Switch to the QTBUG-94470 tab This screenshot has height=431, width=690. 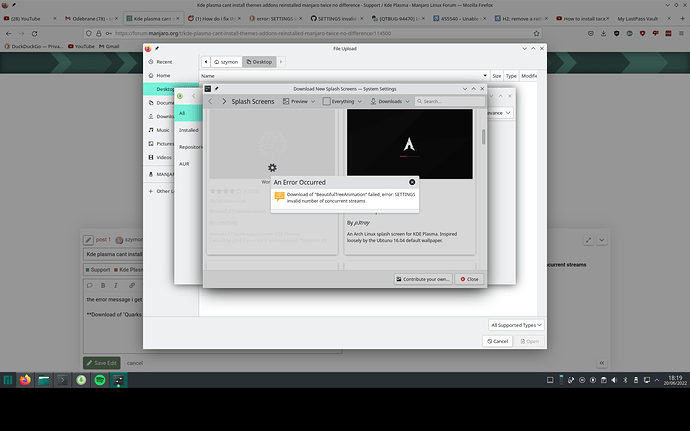tap(398, 18)
